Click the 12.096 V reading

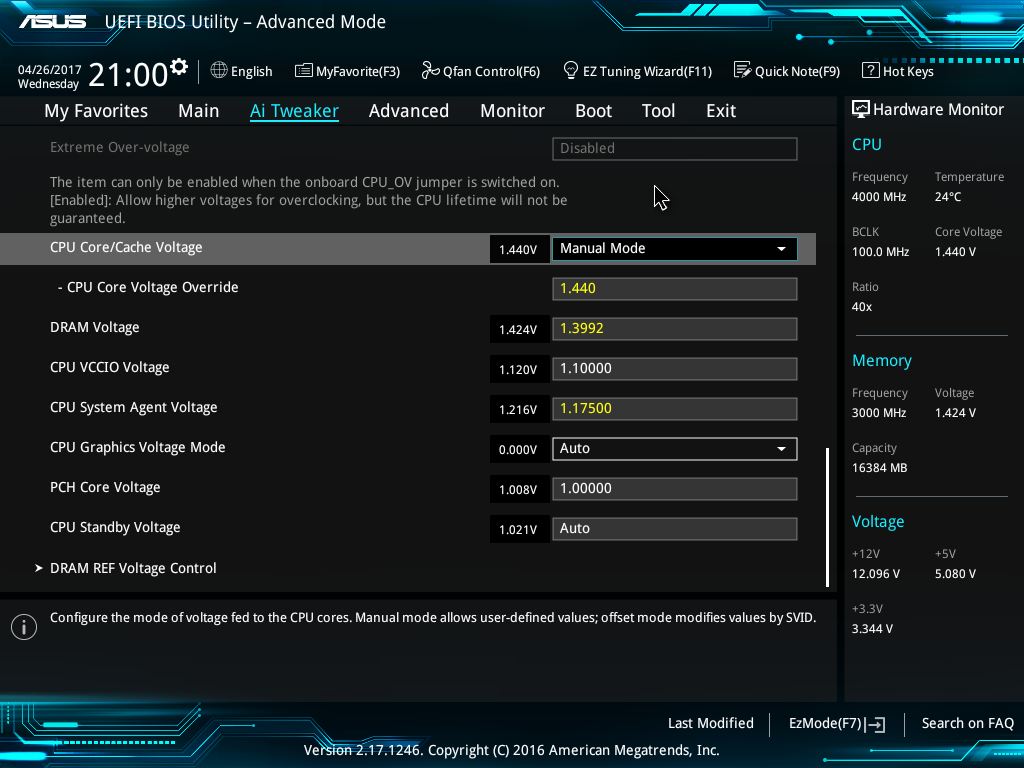876,574
